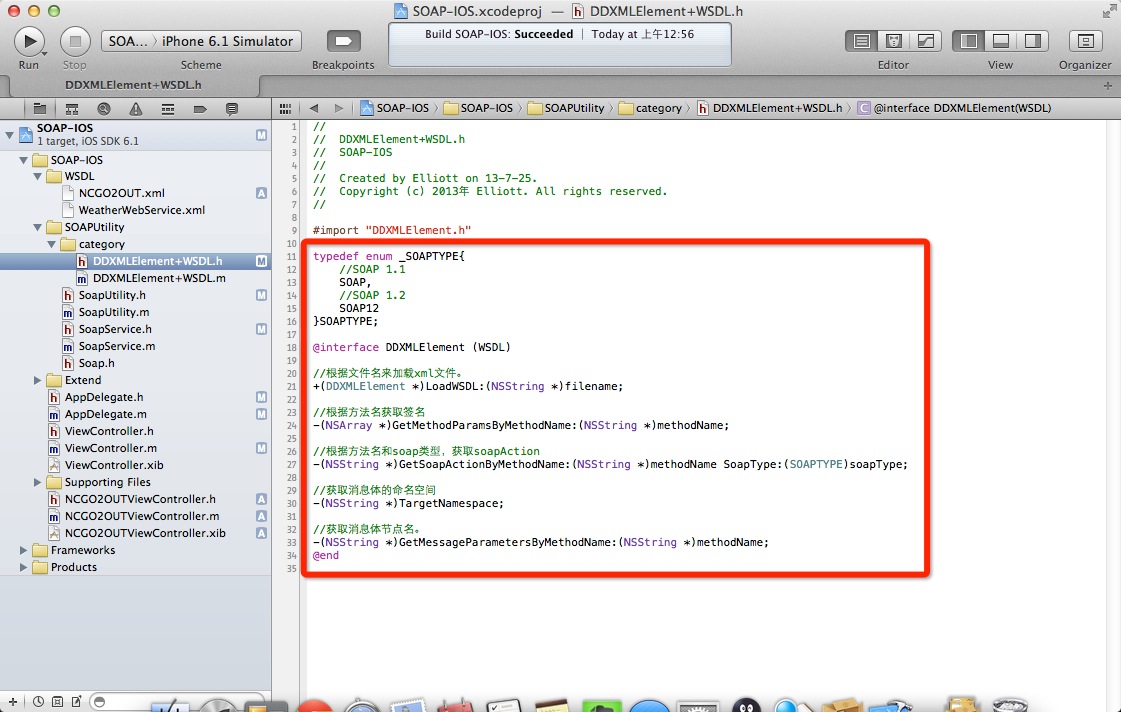The width and height of the screenshot is (1121, 712).
Task: Click the TargetNamespace method line
Action: 408,504
